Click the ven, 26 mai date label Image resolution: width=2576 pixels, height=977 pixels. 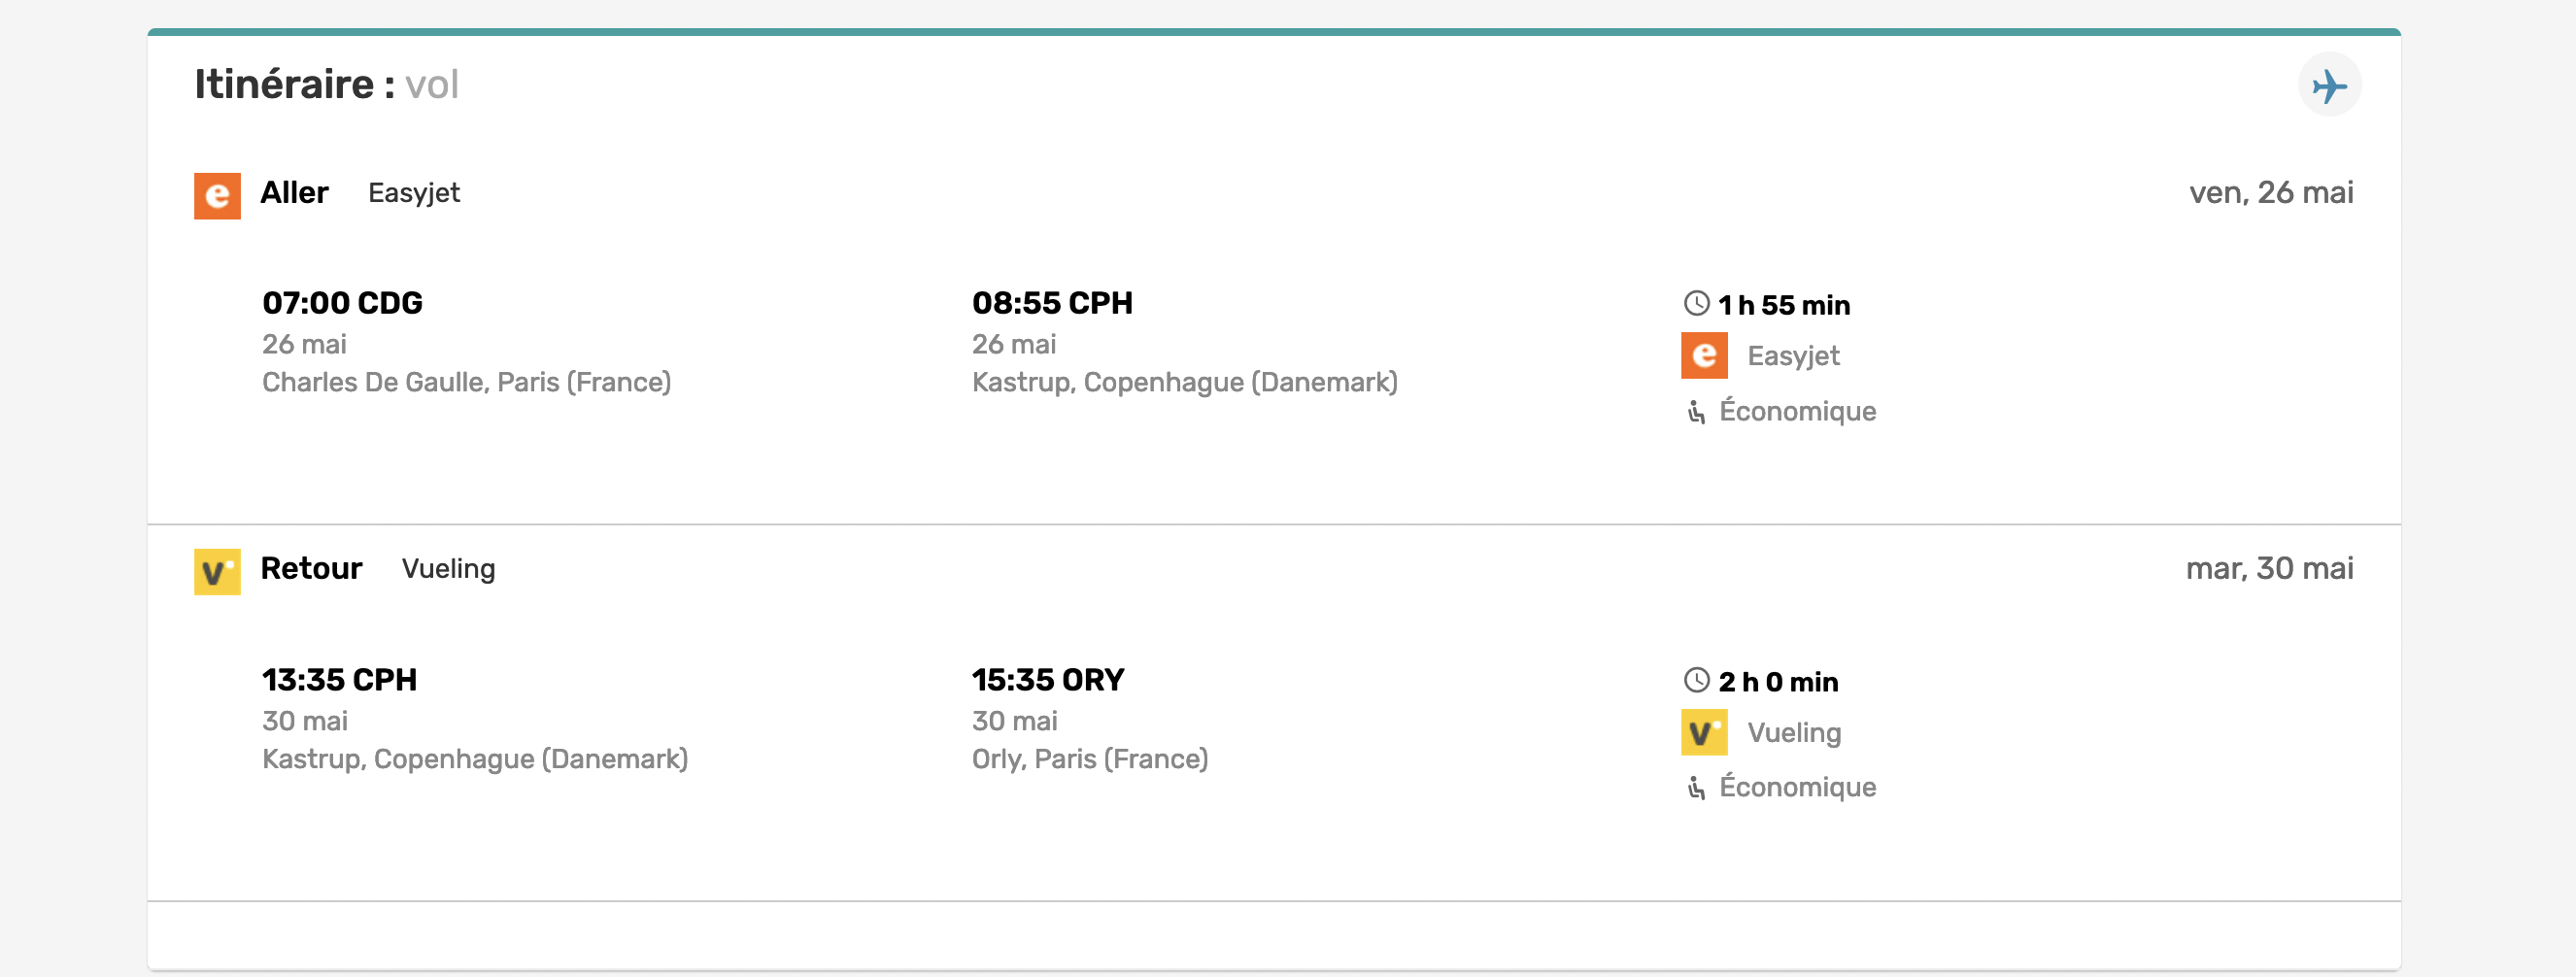point(2271,192)
